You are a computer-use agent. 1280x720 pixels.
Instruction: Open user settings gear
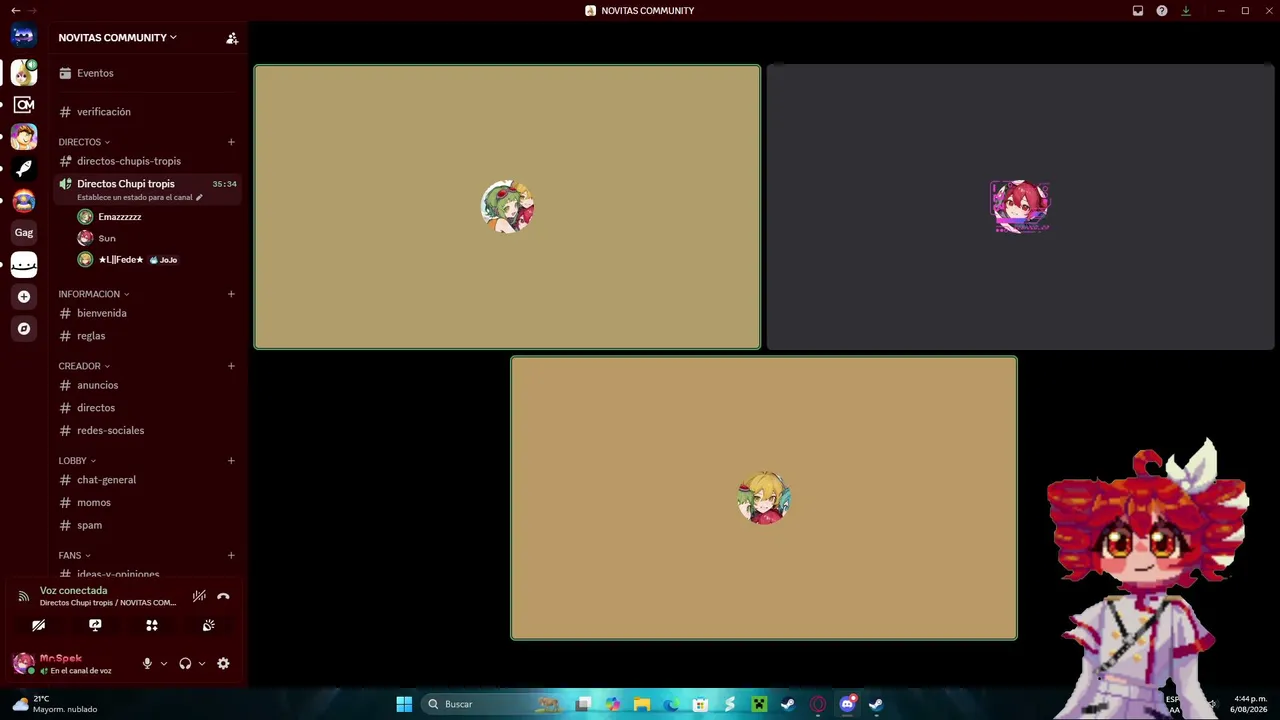point(223,663)
